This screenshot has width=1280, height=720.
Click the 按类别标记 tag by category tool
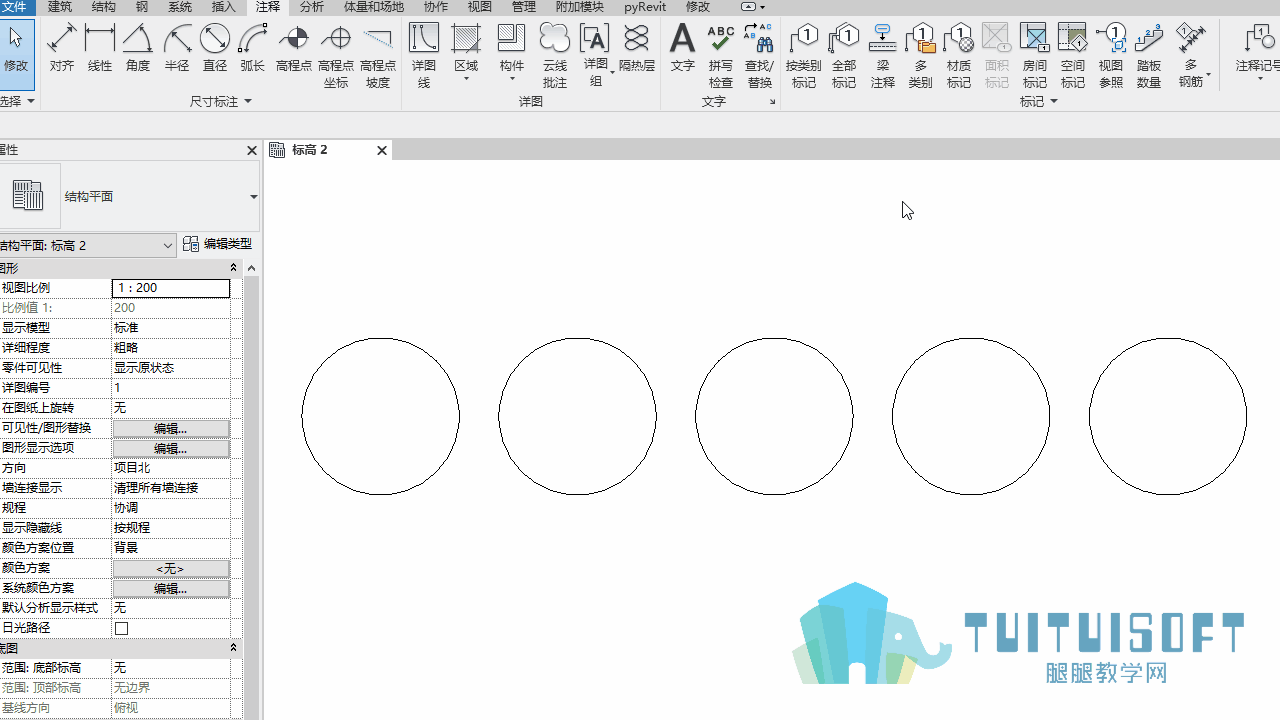804,56
